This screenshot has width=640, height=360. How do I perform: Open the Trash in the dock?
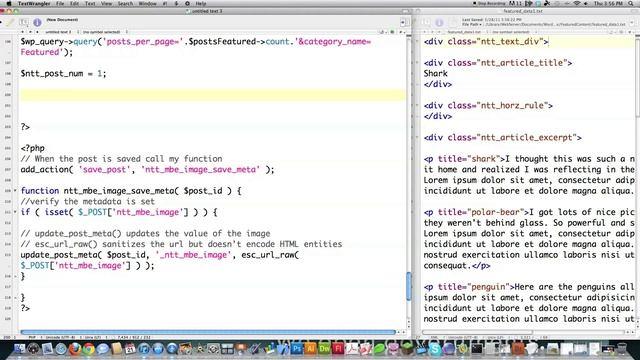click(622, 349)
